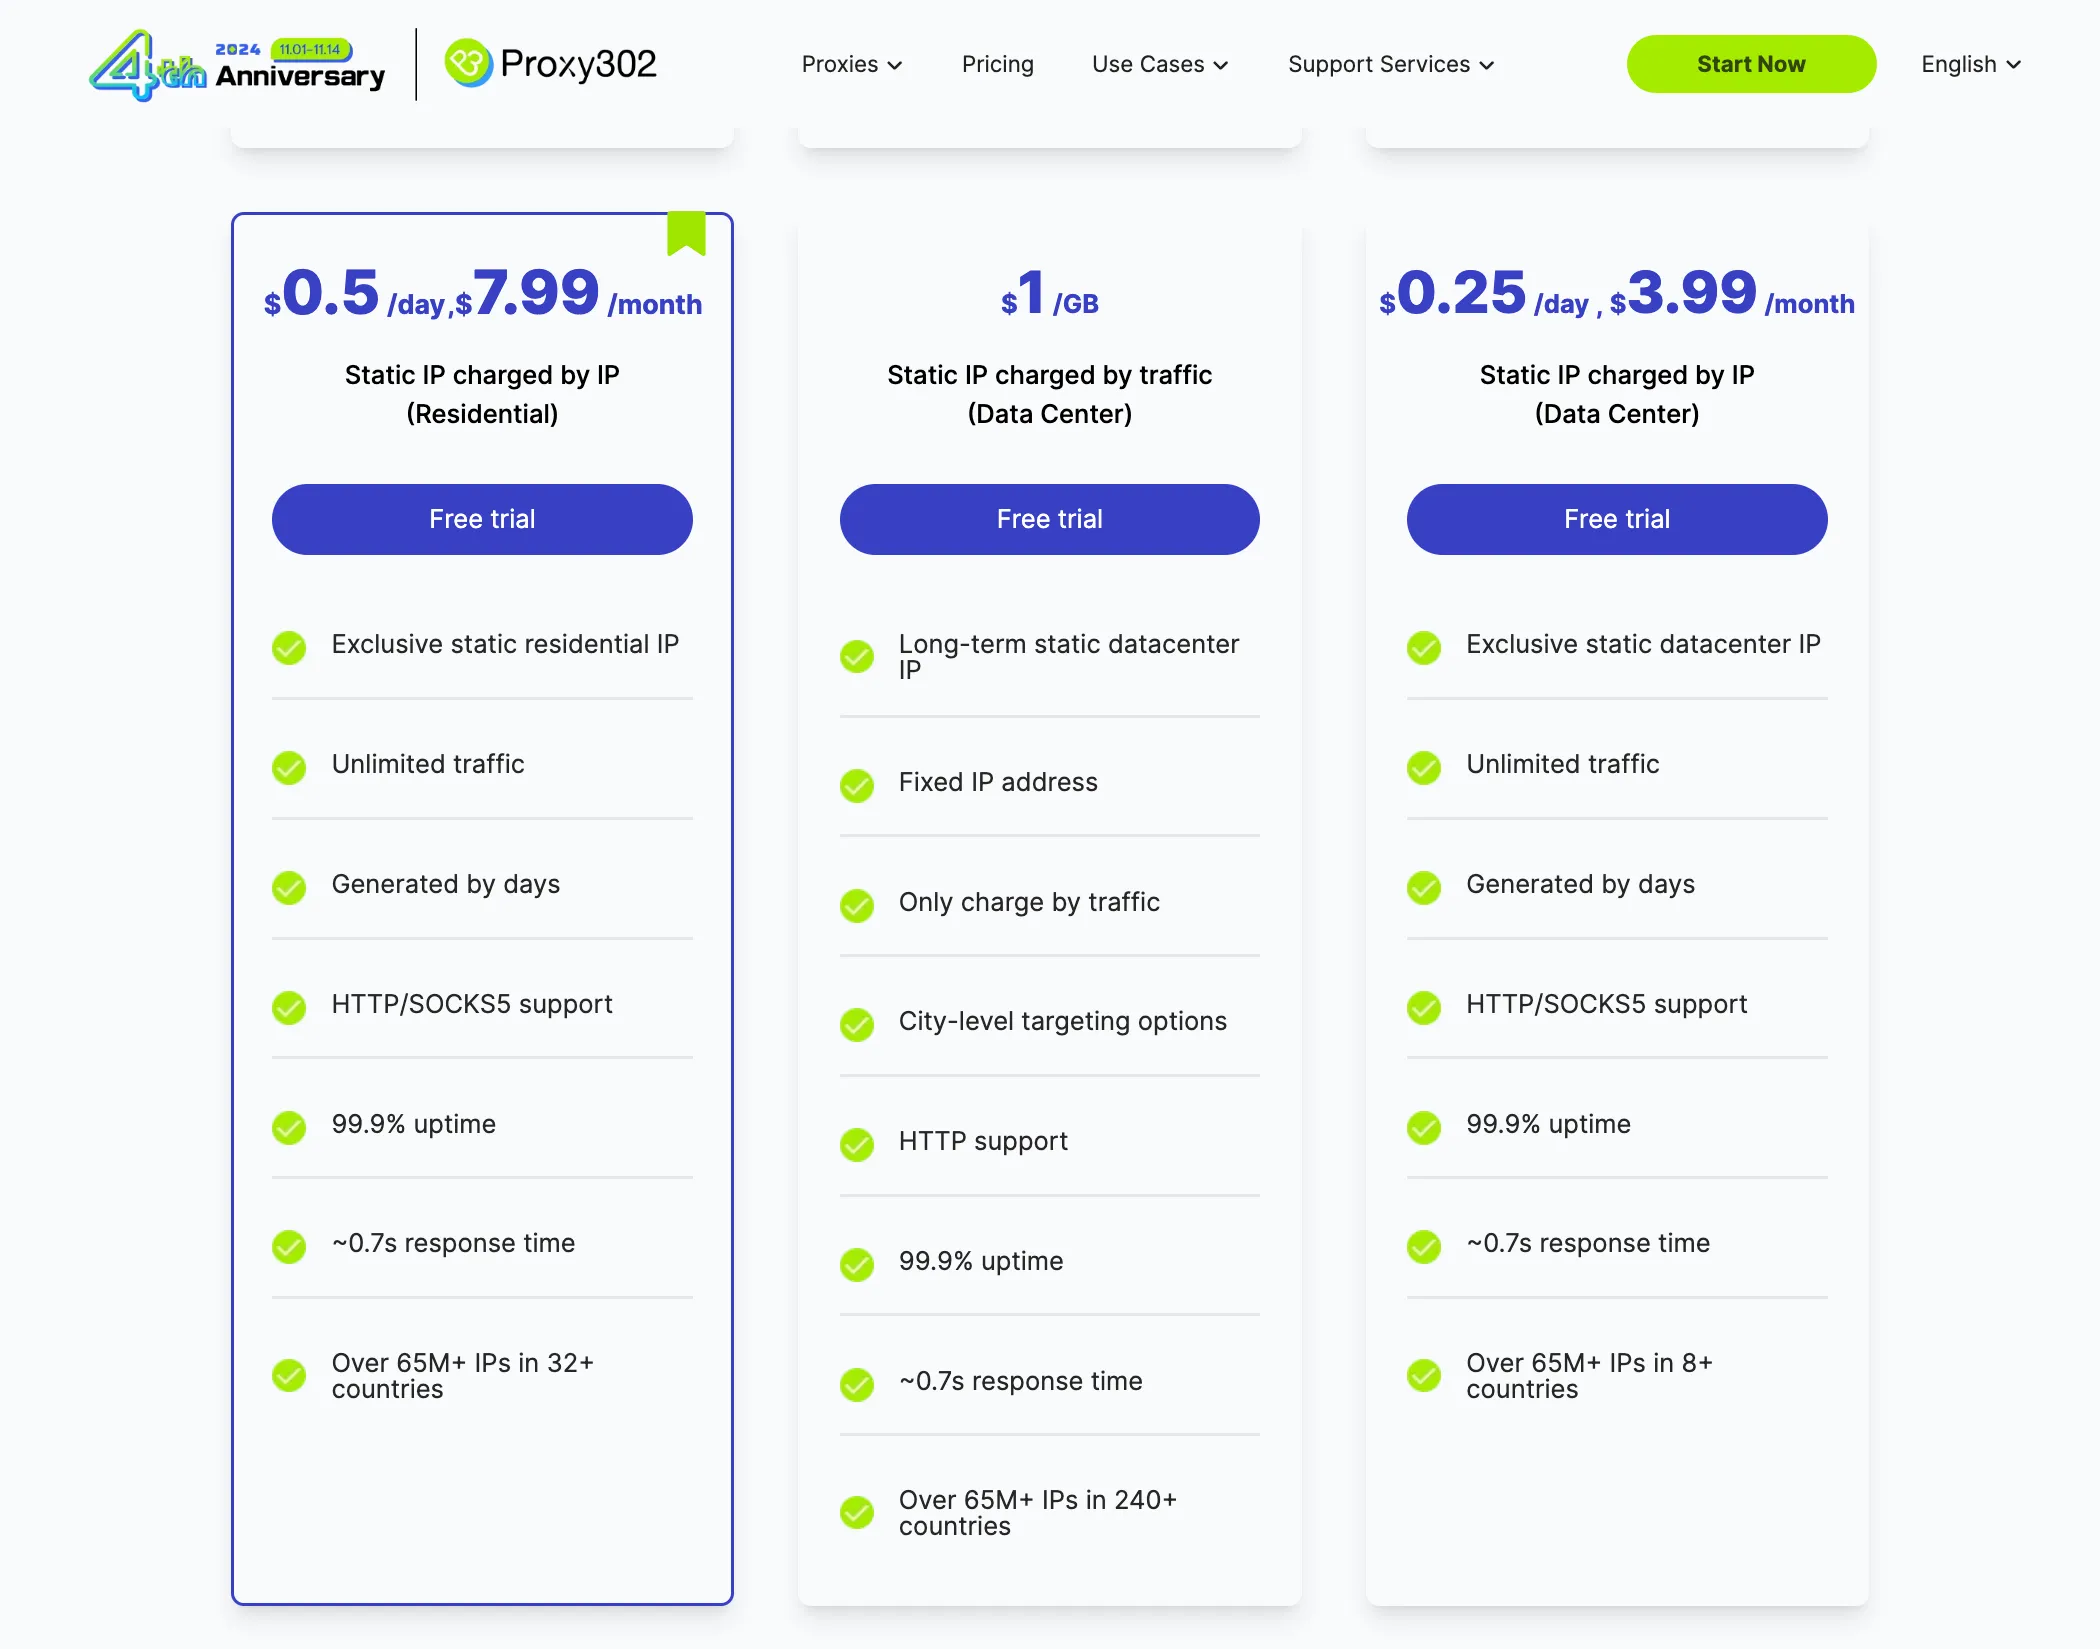Click 'Only charge by traffic' text
This screenshot has width=2100, height=1649.
click(x=1029, y=902)
